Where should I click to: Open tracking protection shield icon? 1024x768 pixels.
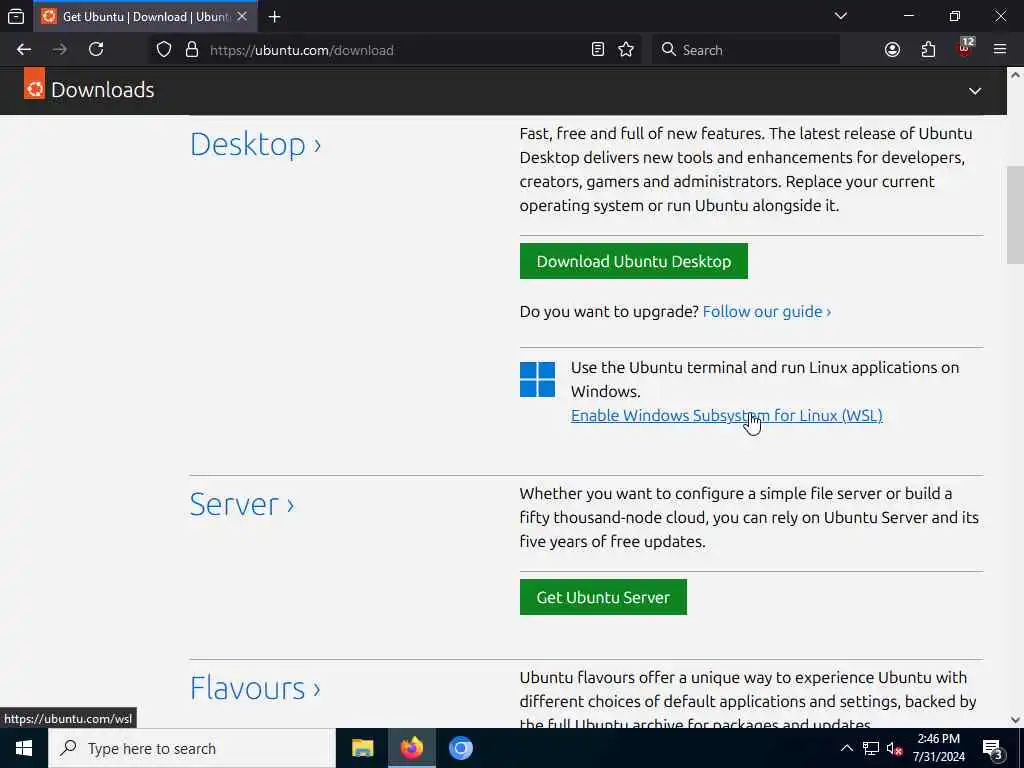tap(164, 50)
